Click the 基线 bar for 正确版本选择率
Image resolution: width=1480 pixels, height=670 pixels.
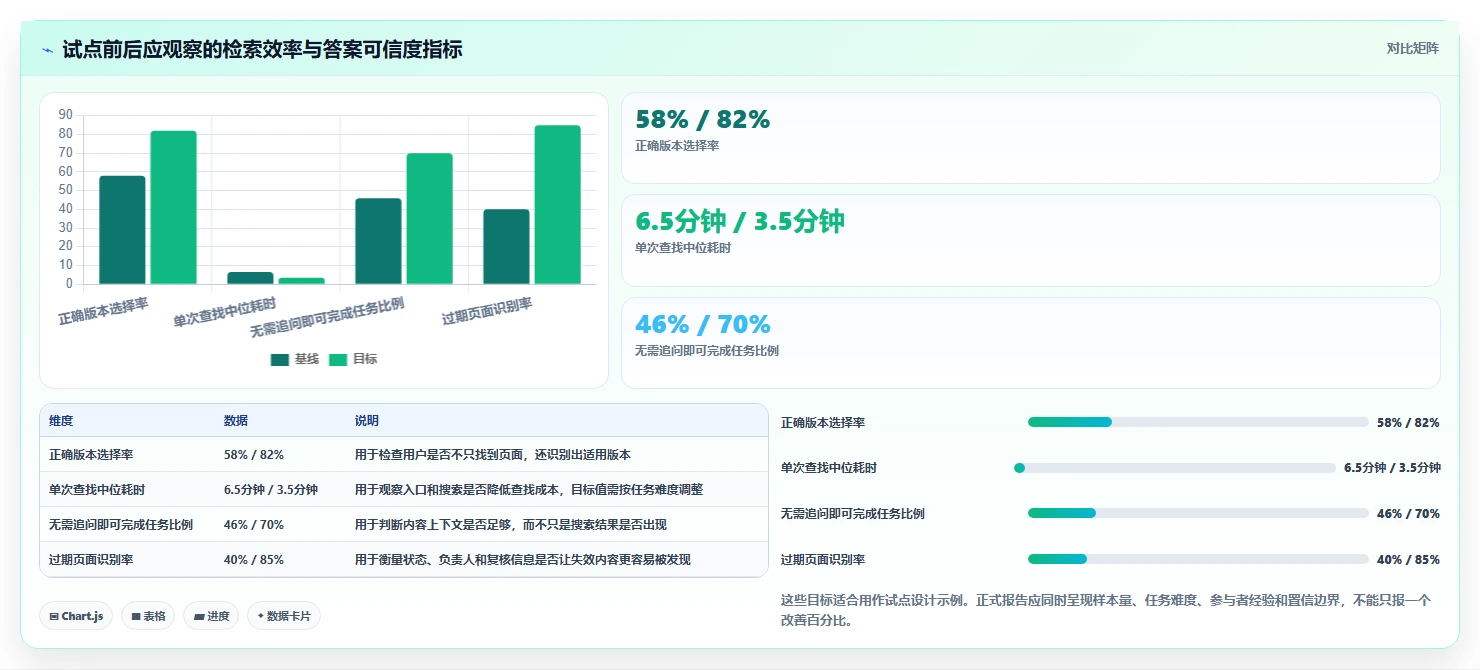tap(122, 230)
